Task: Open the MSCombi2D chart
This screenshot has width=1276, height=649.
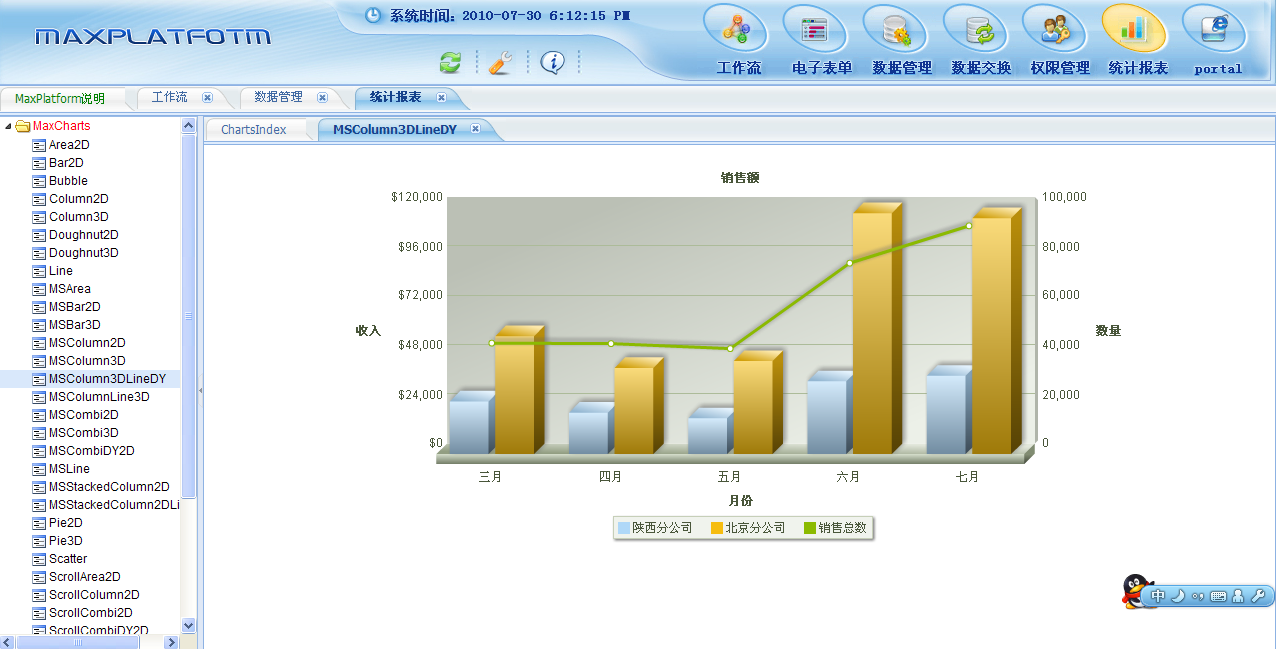Action: coord(84,415)
